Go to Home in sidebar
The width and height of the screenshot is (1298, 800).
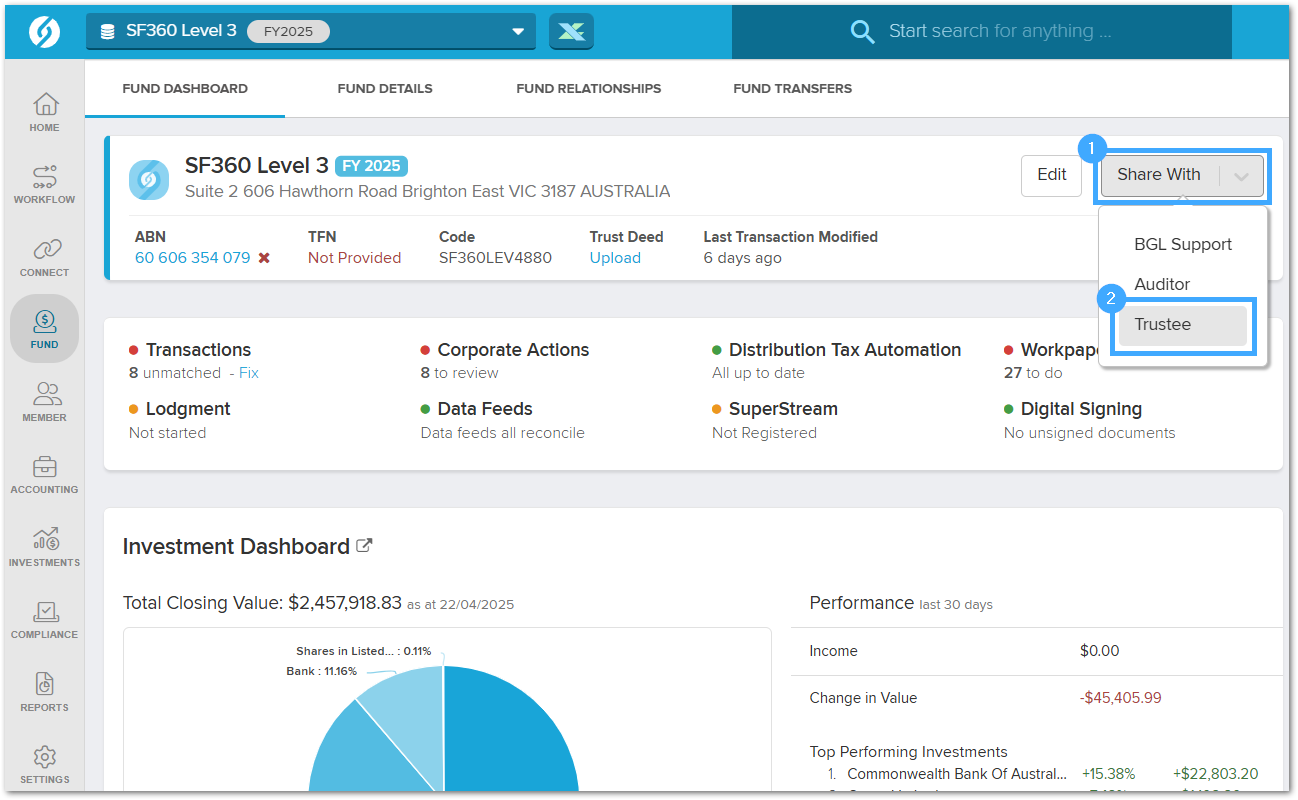click(45, 112)
